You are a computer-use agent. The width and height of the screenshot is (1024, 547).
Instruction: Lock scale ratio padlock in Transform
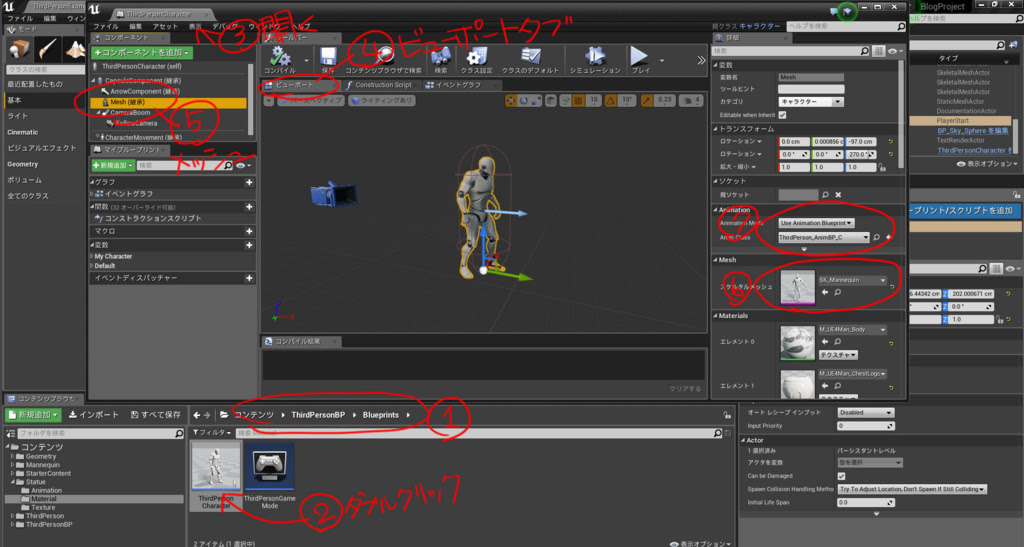[882, 167]
